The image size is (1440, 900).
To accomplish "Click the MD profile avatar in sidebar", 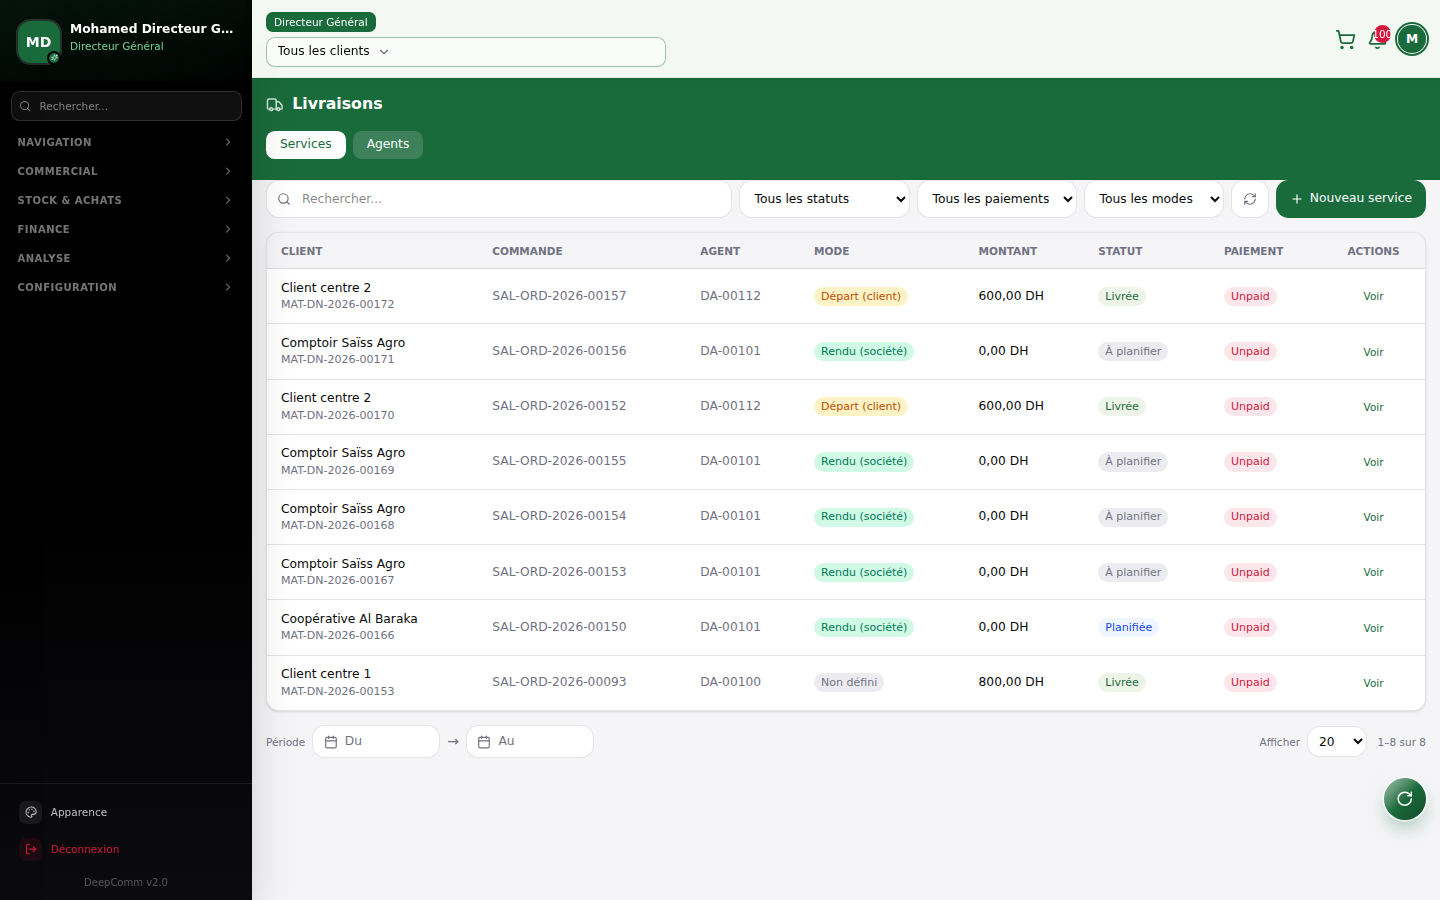I will pos(39,42).
